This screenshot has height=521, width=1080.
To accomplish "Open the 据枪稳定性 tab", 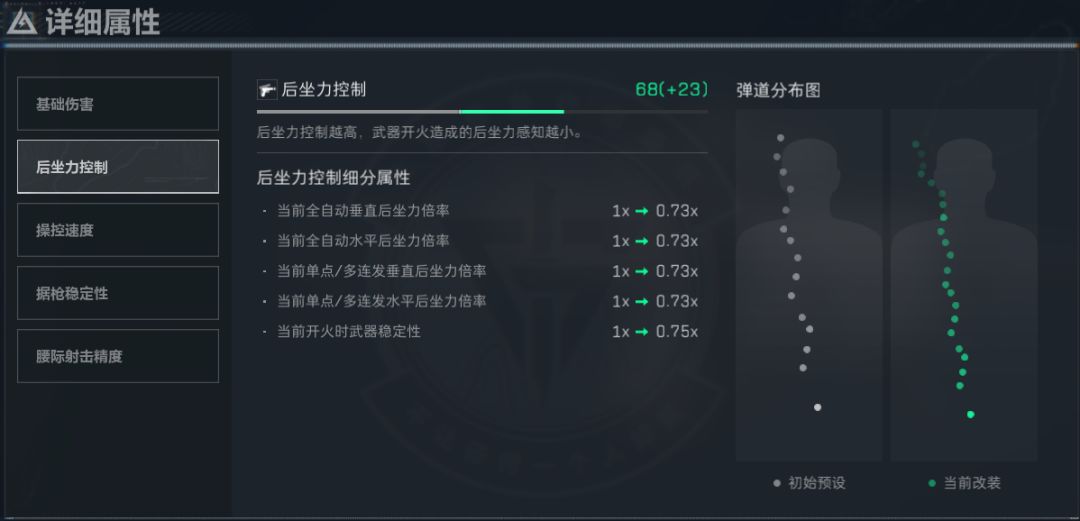I will pyautogui.click(x=118, y=293).
